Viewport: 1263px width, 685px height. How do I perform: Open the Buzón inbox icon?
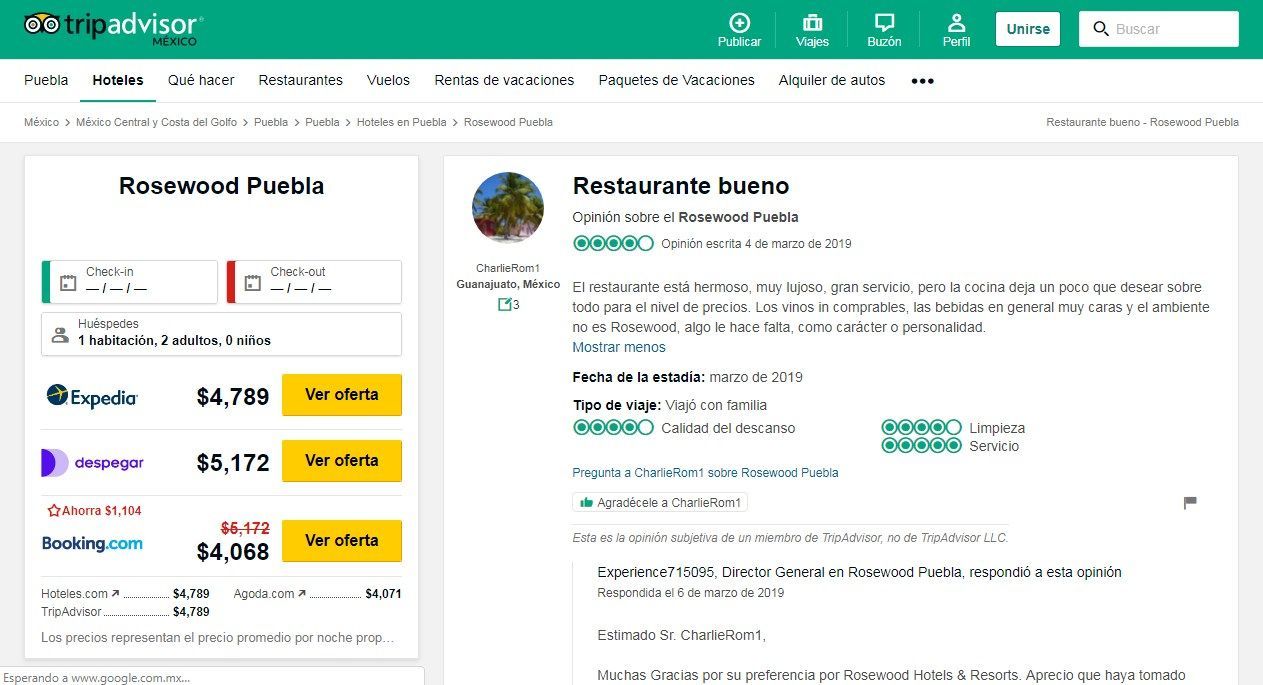tap(884, 22)
